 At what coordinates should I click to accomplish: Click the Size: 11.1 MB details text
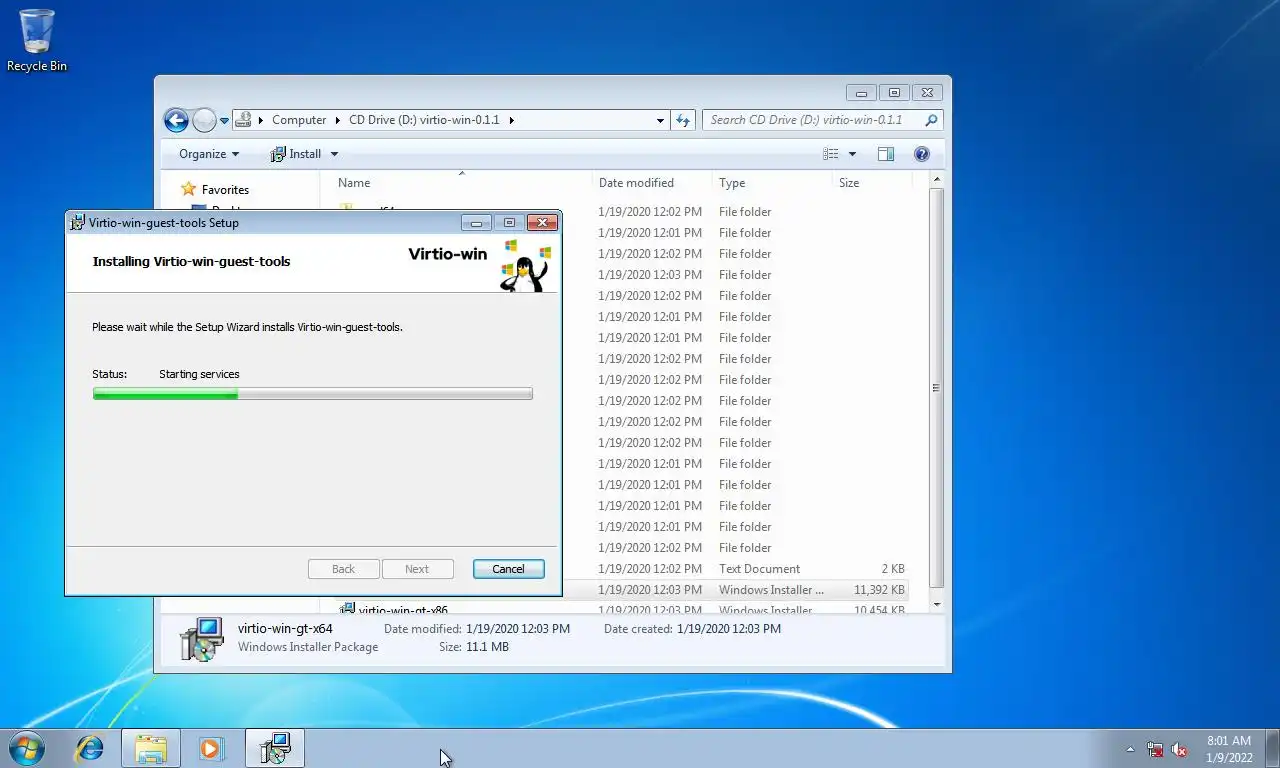474,647
